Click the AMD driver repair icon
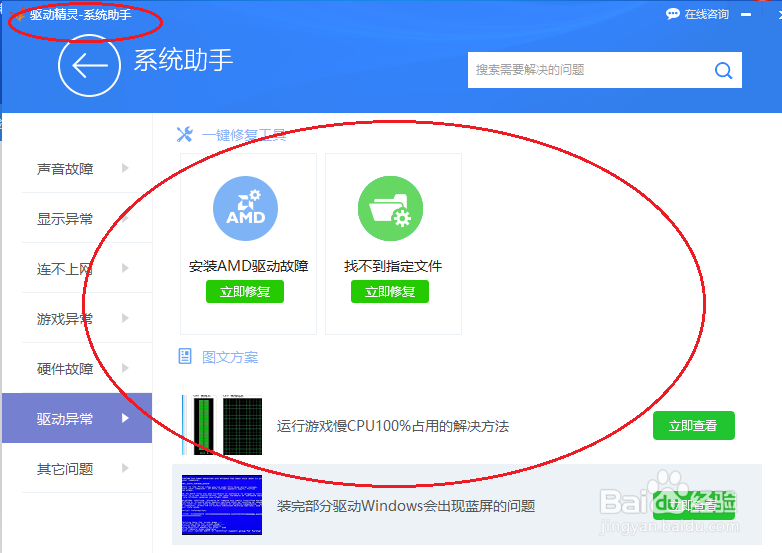This screenshot has height=553, width=782. 245,208
